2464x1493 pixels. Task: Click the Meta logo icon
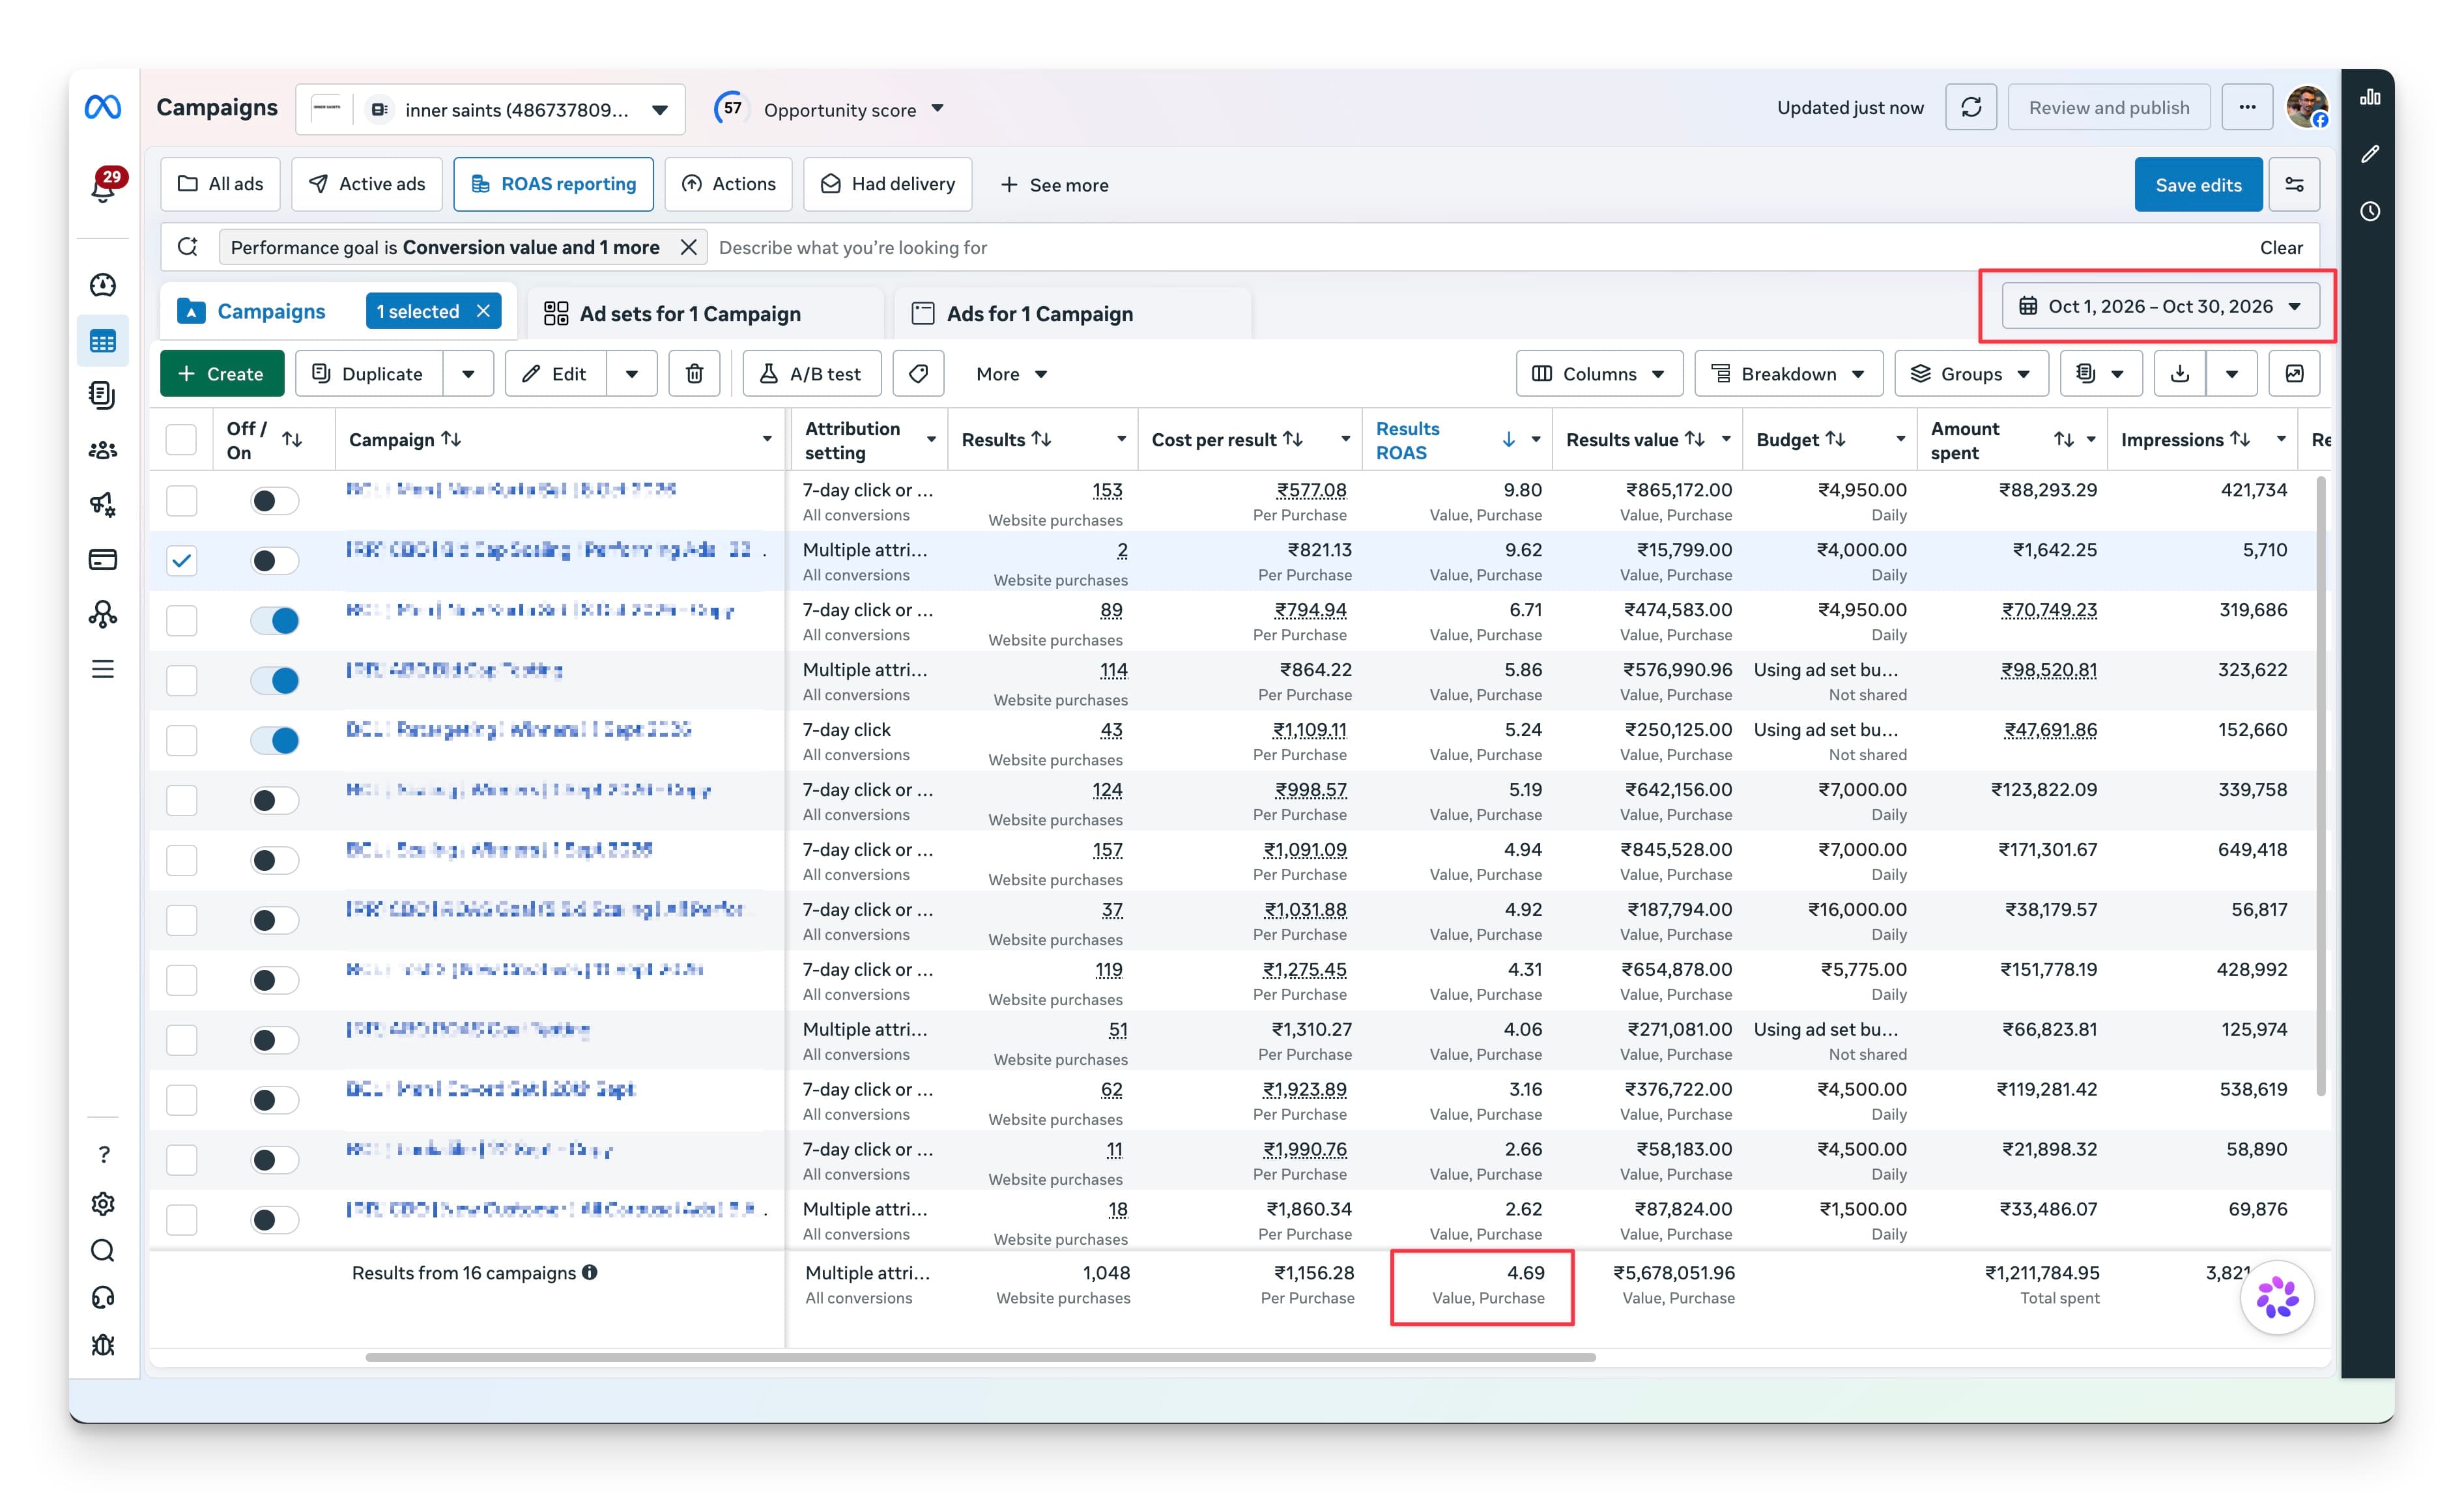pos(103,107)
